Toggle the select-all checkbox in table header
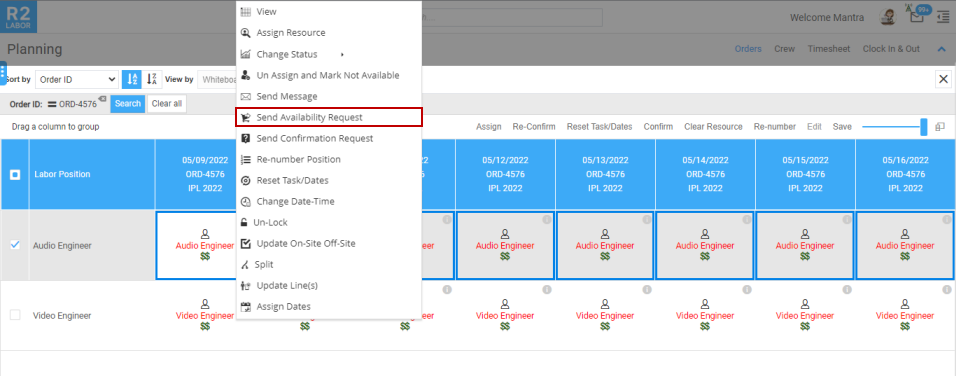This screenshot has height=376, width=956. tap(15, 174)
